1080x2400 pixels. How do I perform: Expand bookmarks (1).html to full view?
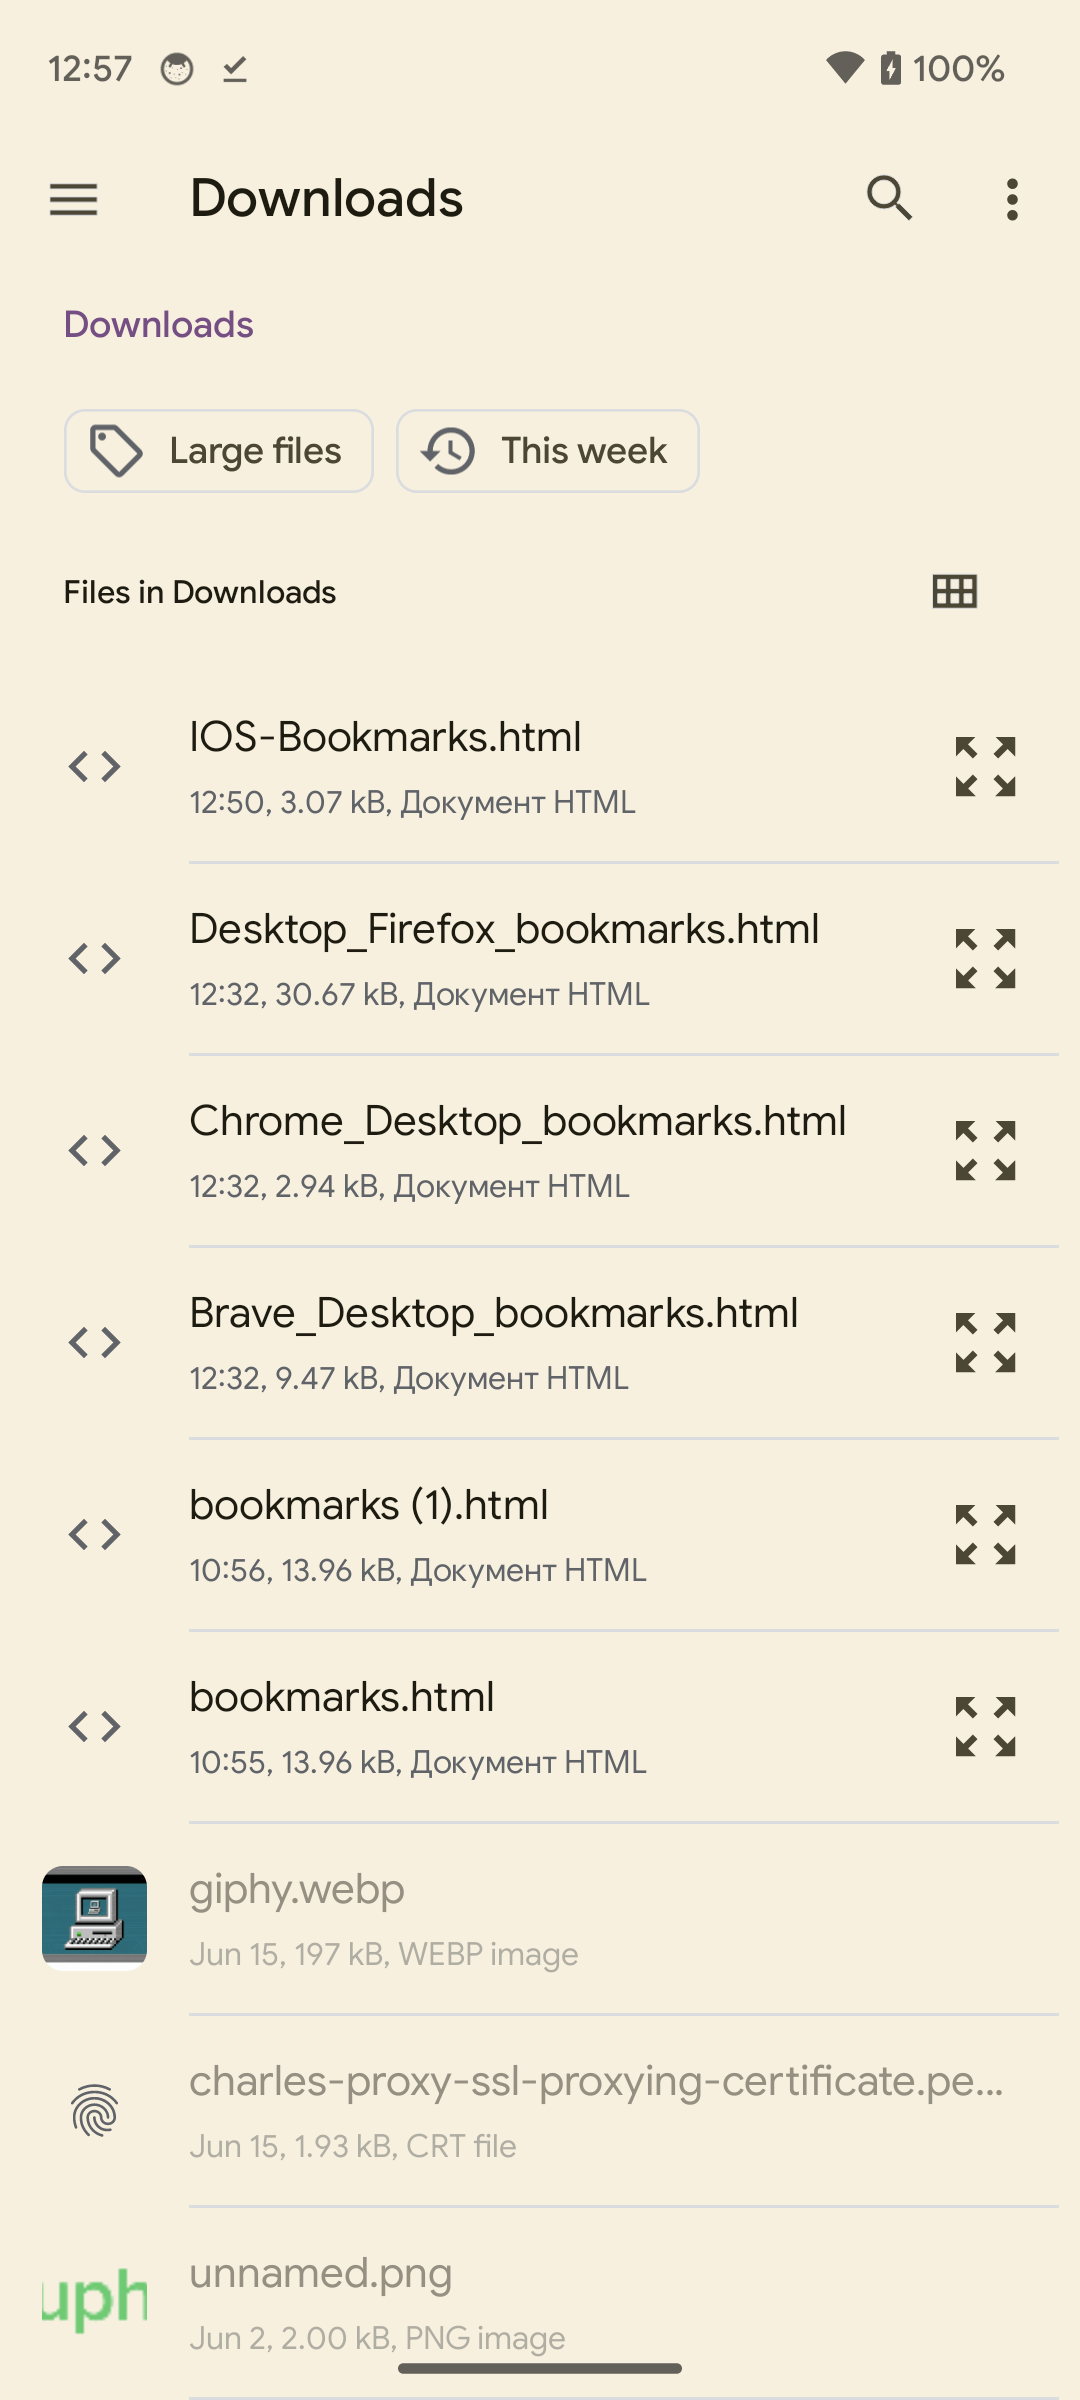click(x=984, y=1533)
